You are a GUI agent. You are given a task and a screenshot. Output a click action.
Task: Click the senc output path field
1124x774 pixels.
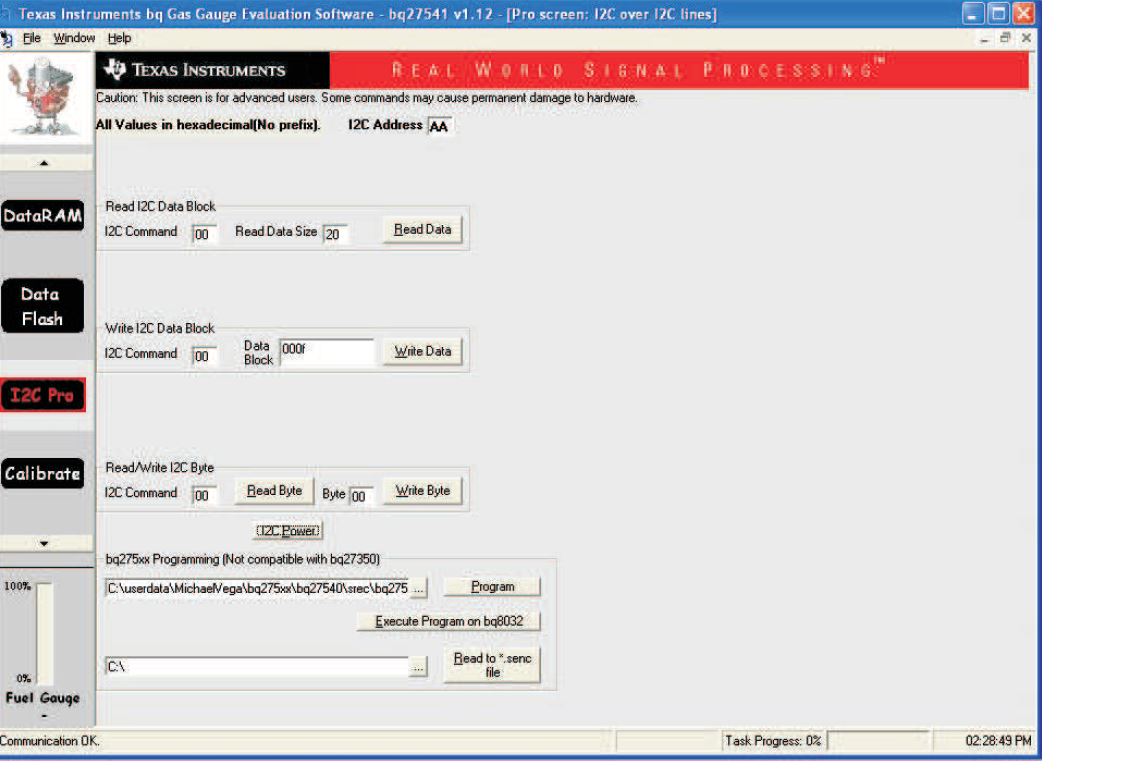[x=257, y=666]
